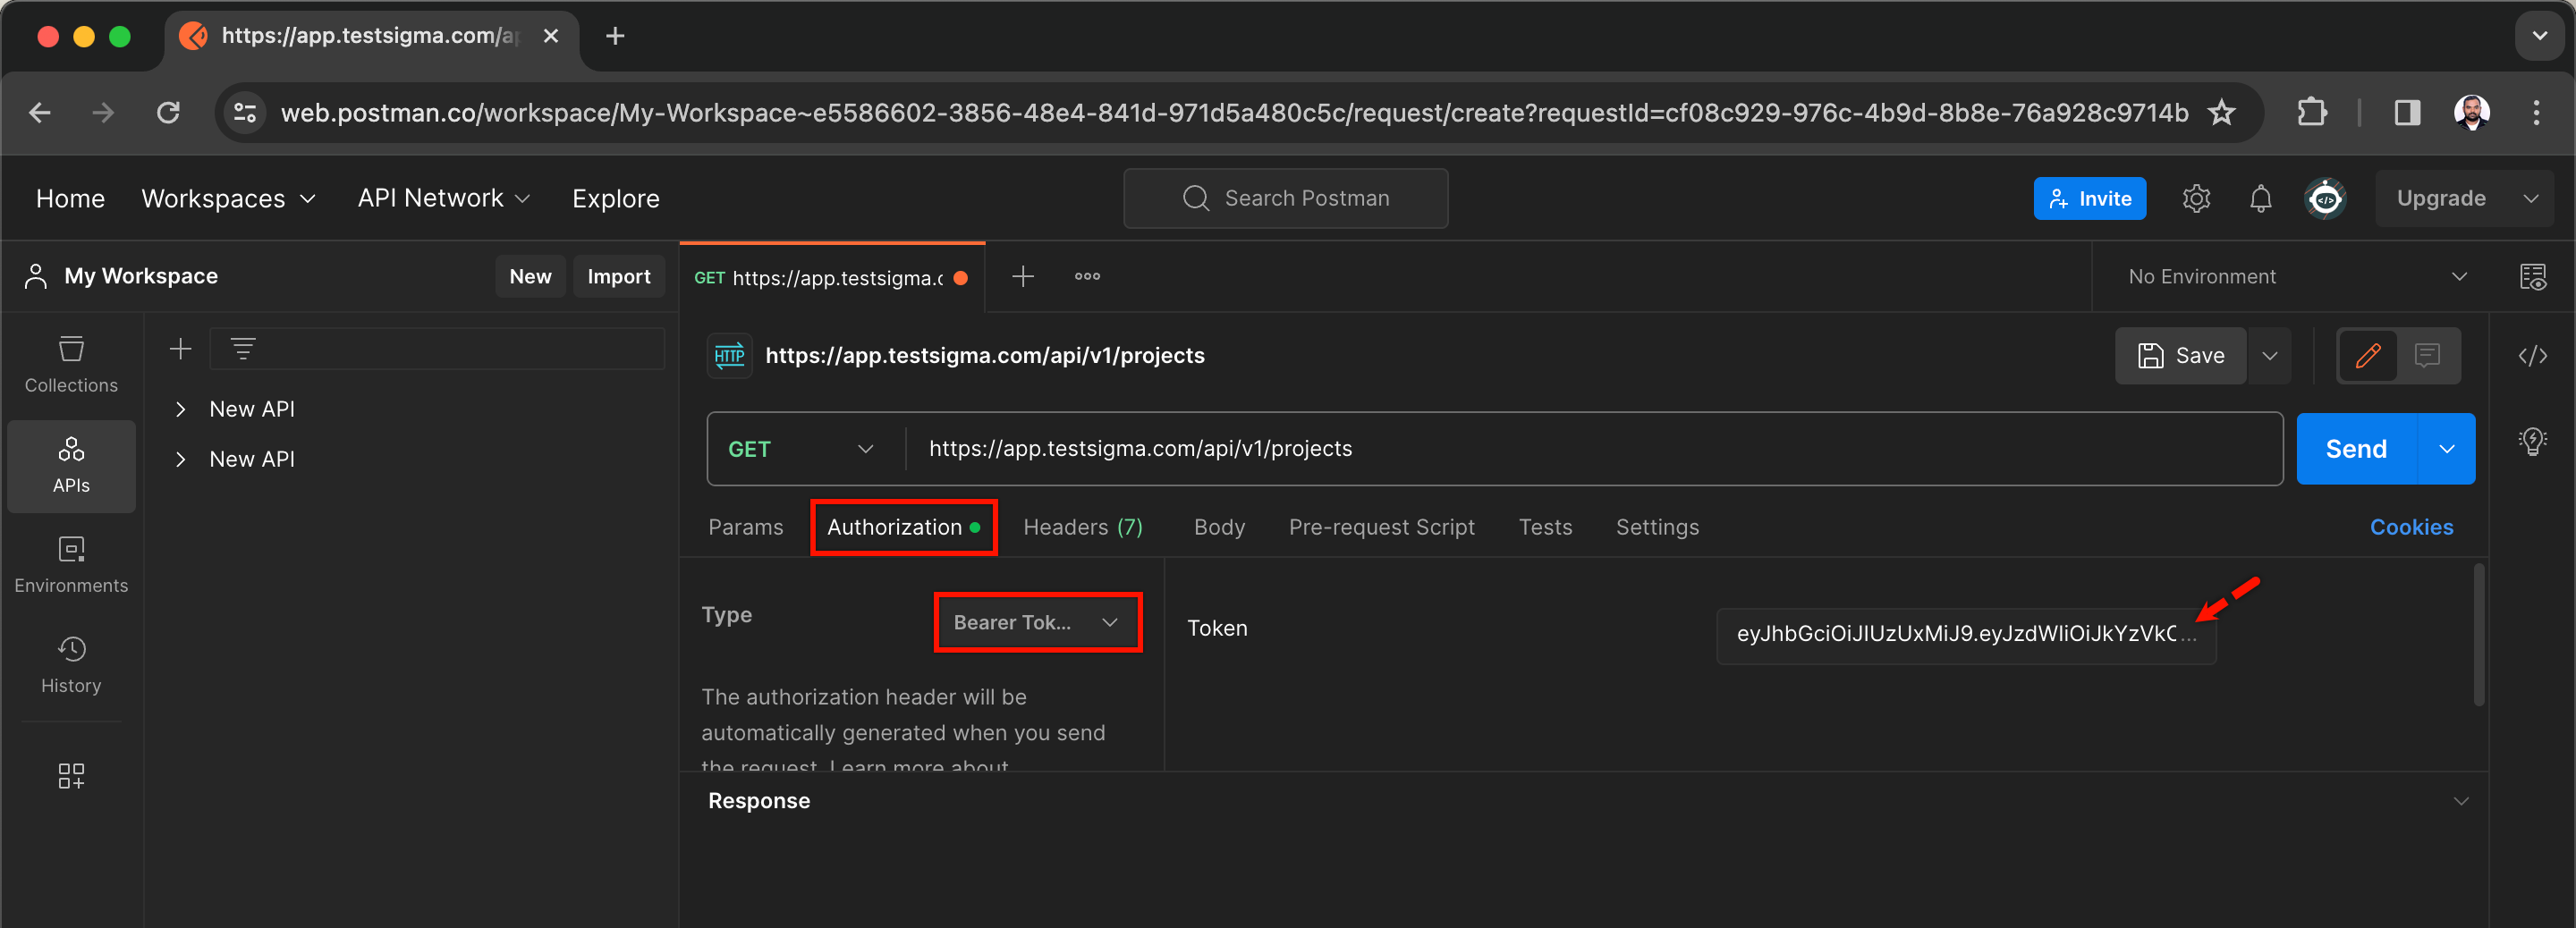Click the request URL input field
The height and width of the screenshot is (928, 2576).
(1594, 449)
